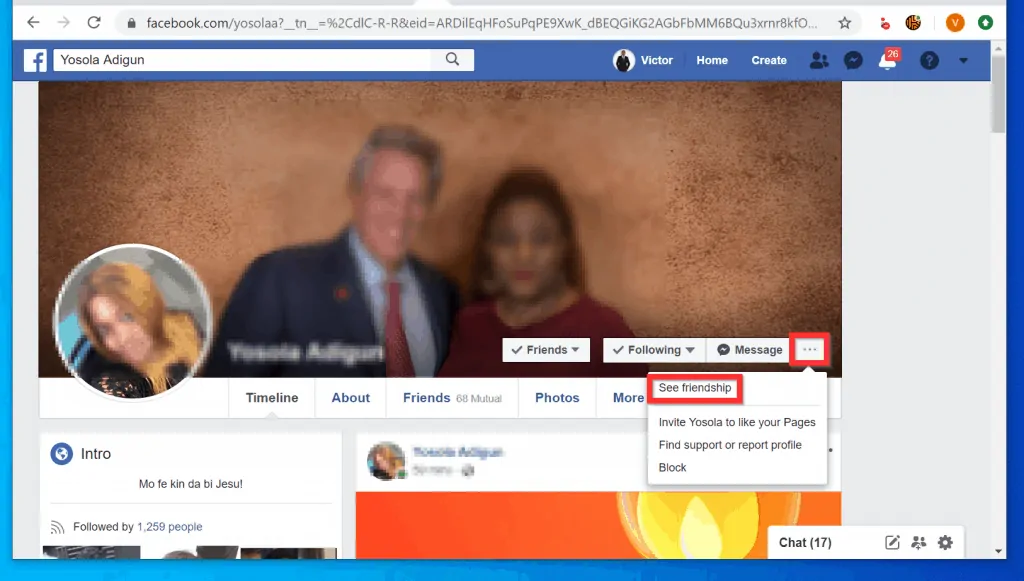The width and height of the screenshot is (1024, 581).
Task: Switch to the About tab
Action: pos(350,397)
